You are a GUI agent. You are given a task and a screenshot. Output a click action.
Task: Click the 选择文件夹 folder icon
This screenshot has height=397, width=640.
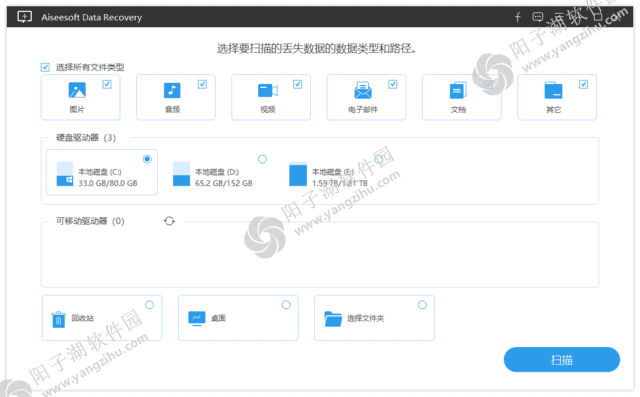[333, 319]
